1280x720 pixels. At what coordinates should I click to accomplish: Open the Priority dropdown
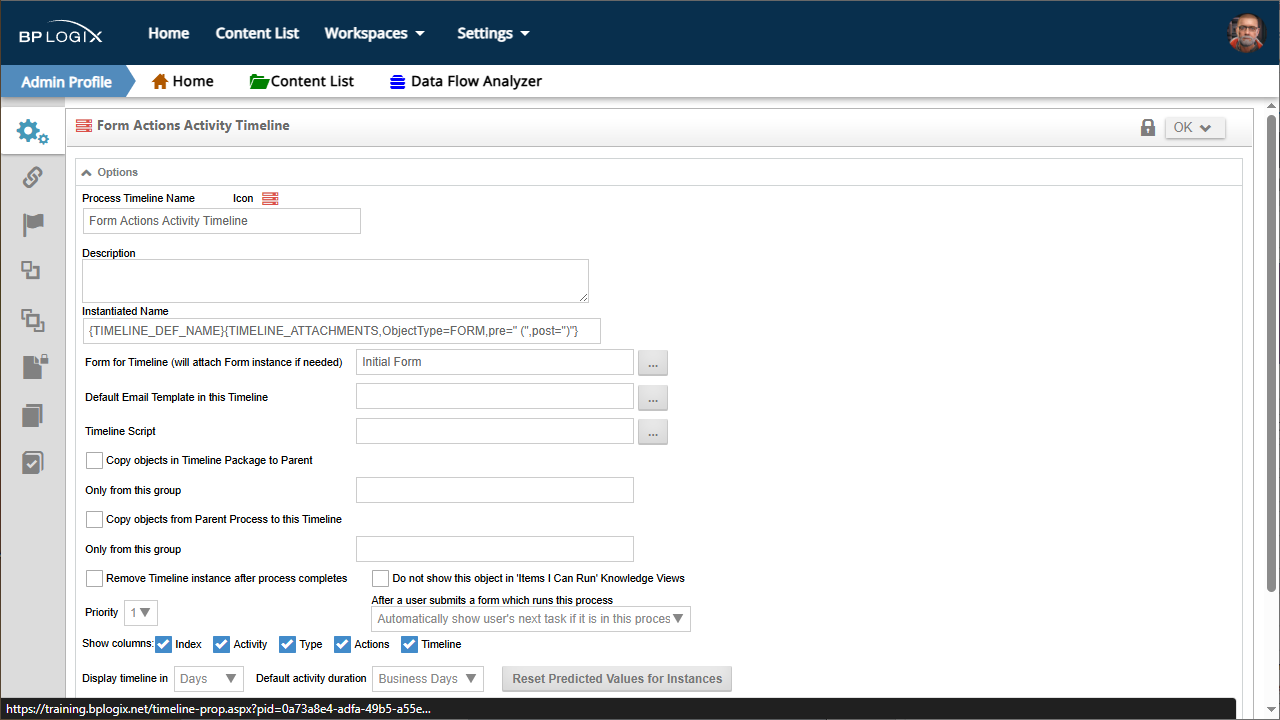tap(141, 613)
